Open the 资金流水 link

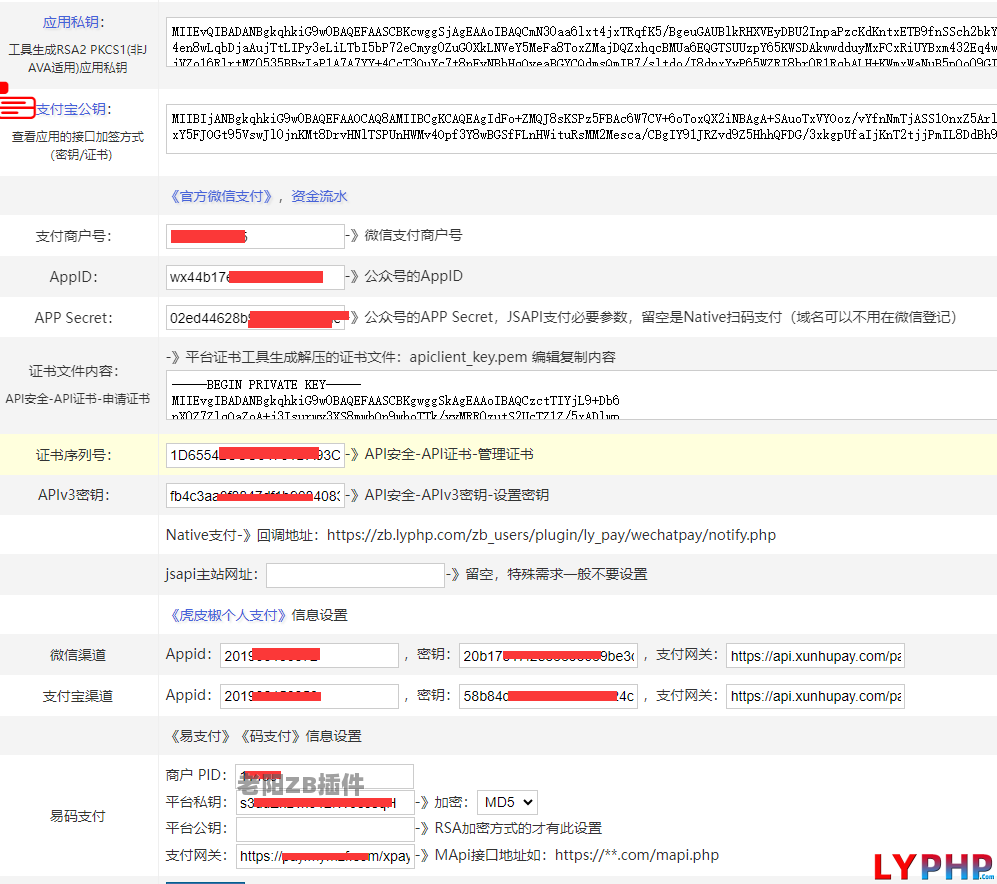[x=319, y=197]
